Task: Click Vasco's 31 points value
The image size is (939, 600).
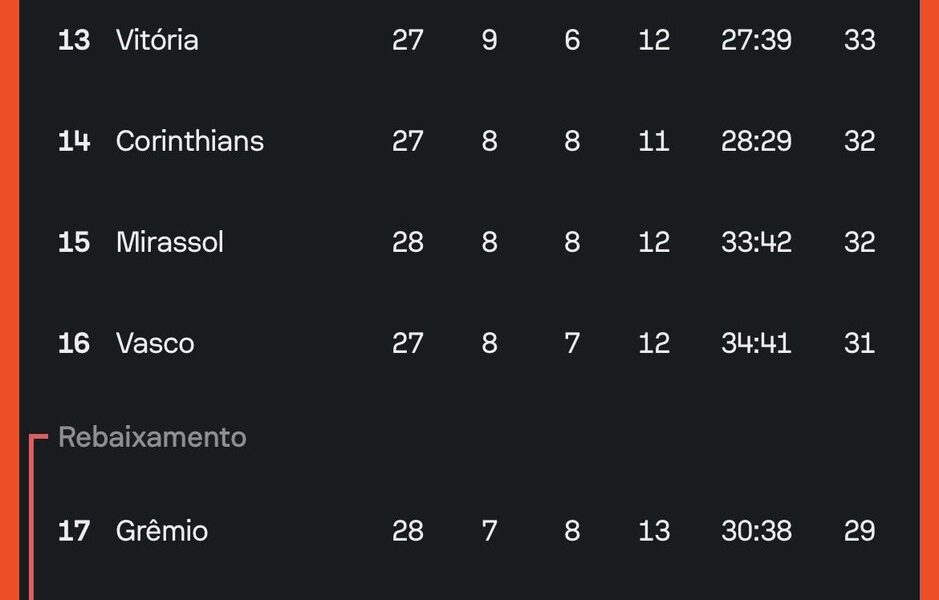Action: pos(859,344)
